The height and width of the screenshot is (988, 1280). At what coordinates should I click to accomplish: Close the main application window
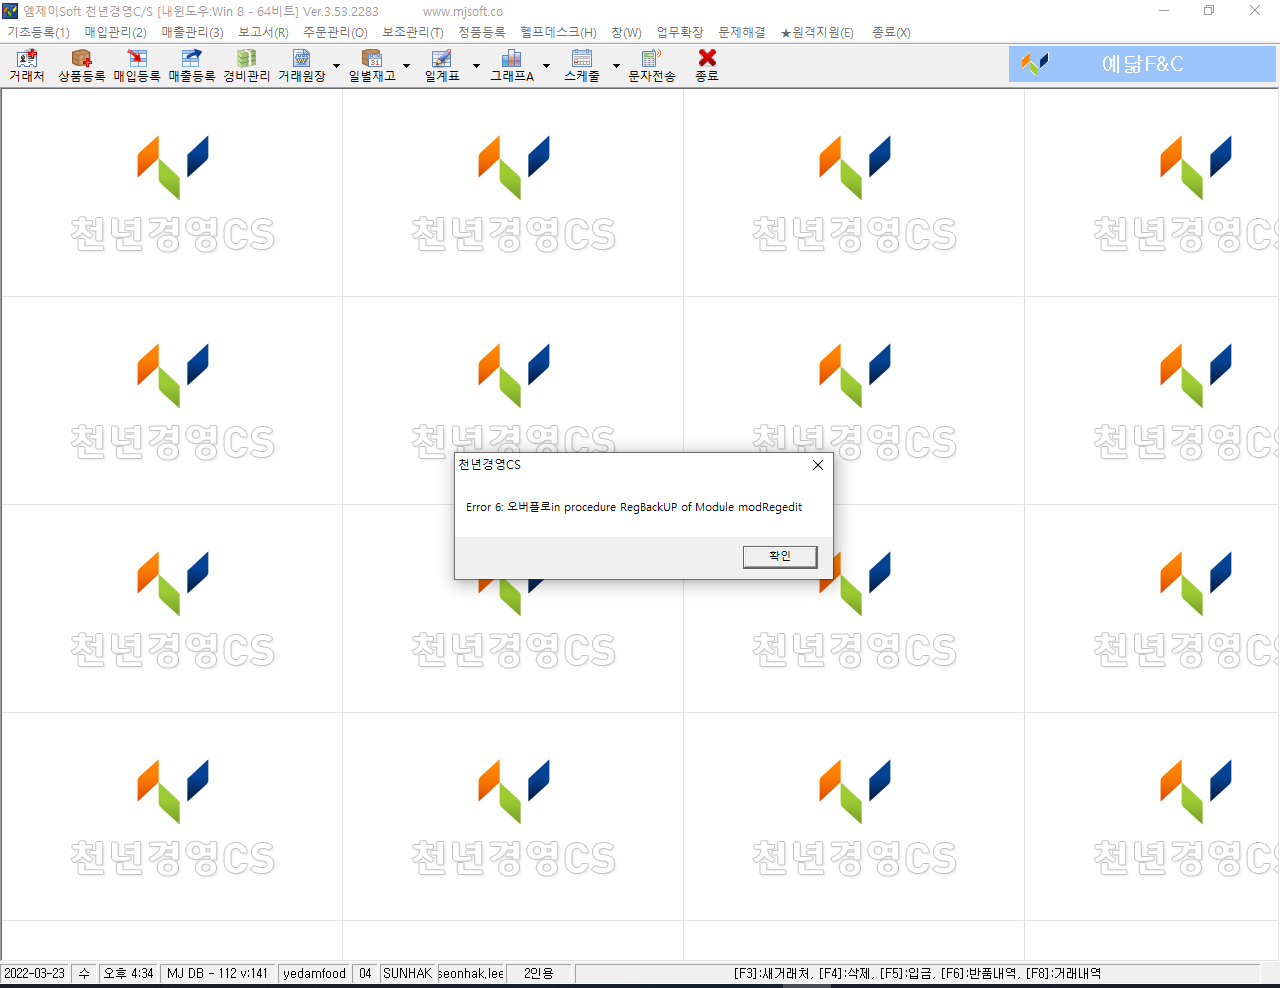[1255, 11]
